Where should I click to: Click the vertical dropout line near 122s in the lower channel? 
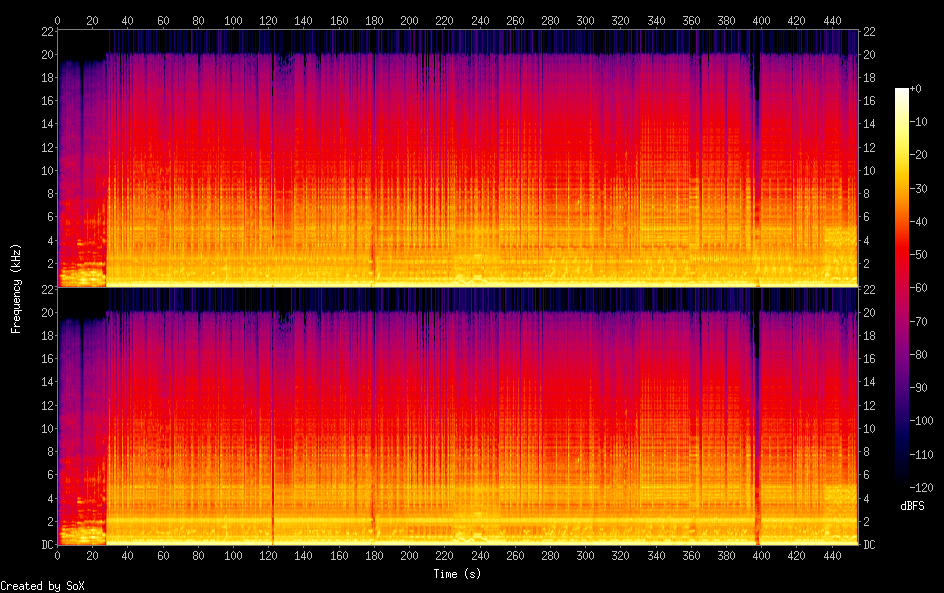pos(272,420)
